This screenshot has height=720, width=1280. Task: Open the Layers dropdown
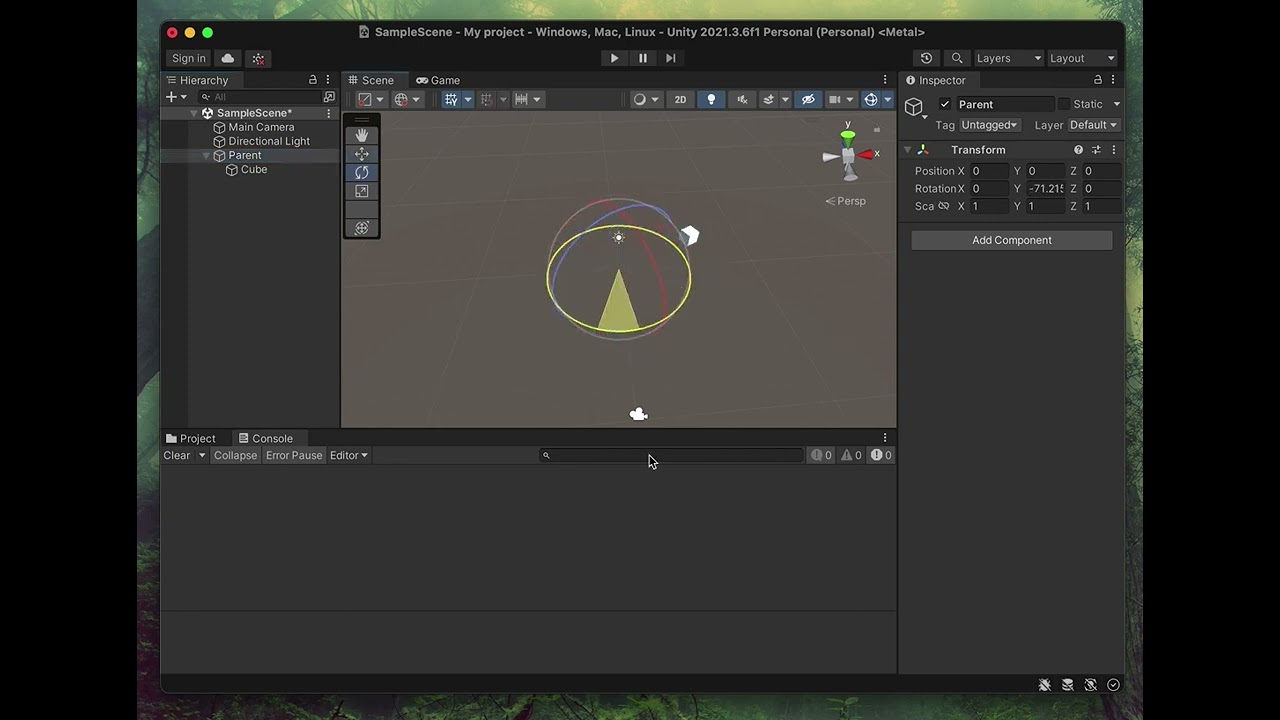(1007, 58)
